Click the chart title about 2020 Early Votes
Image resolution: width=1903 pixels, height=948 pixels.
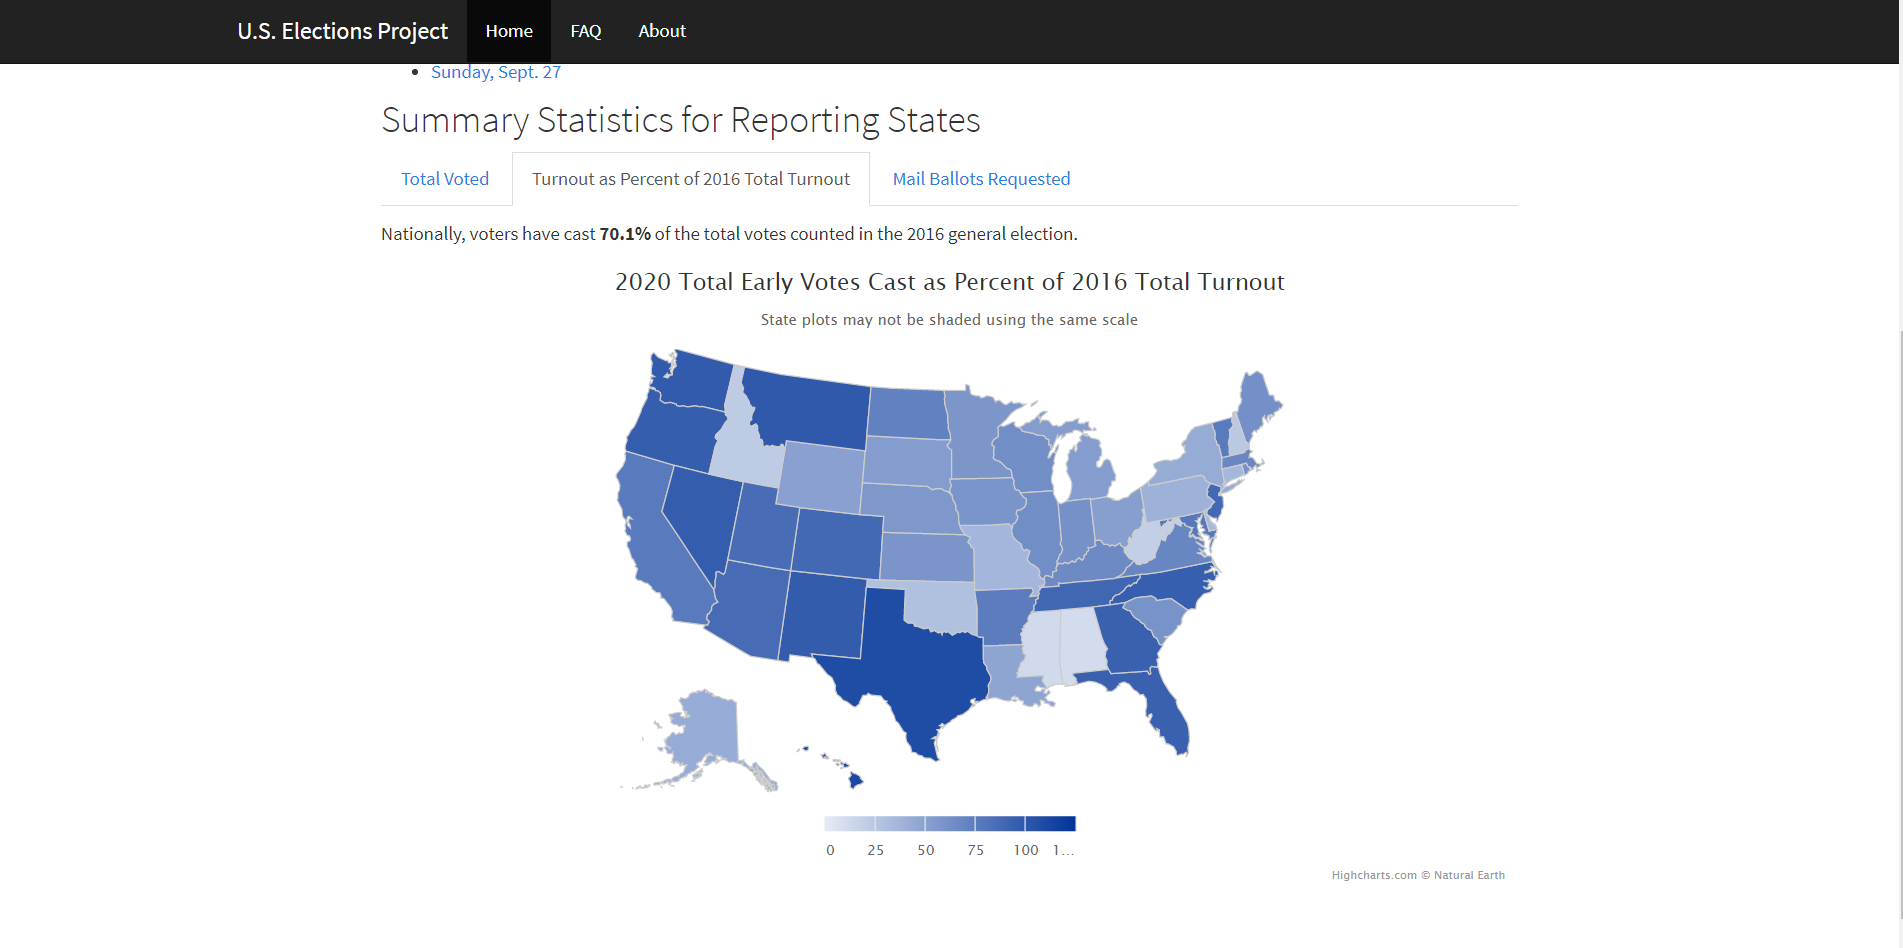[x=950, y=282]
